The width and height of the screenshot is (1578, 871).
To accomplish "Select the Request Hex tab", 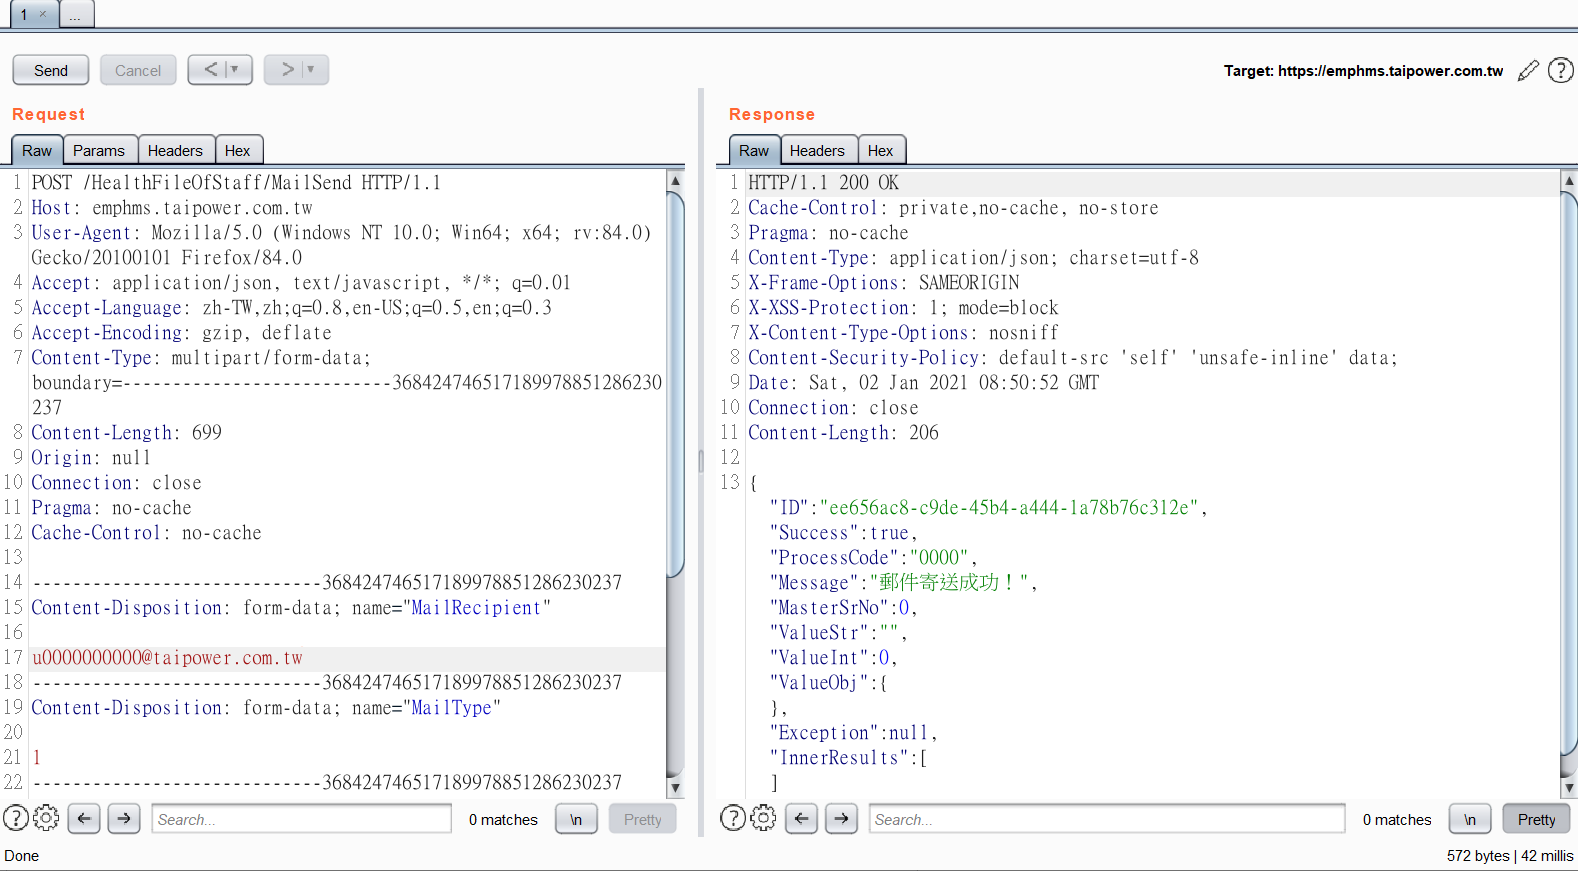I will [238, 150].
